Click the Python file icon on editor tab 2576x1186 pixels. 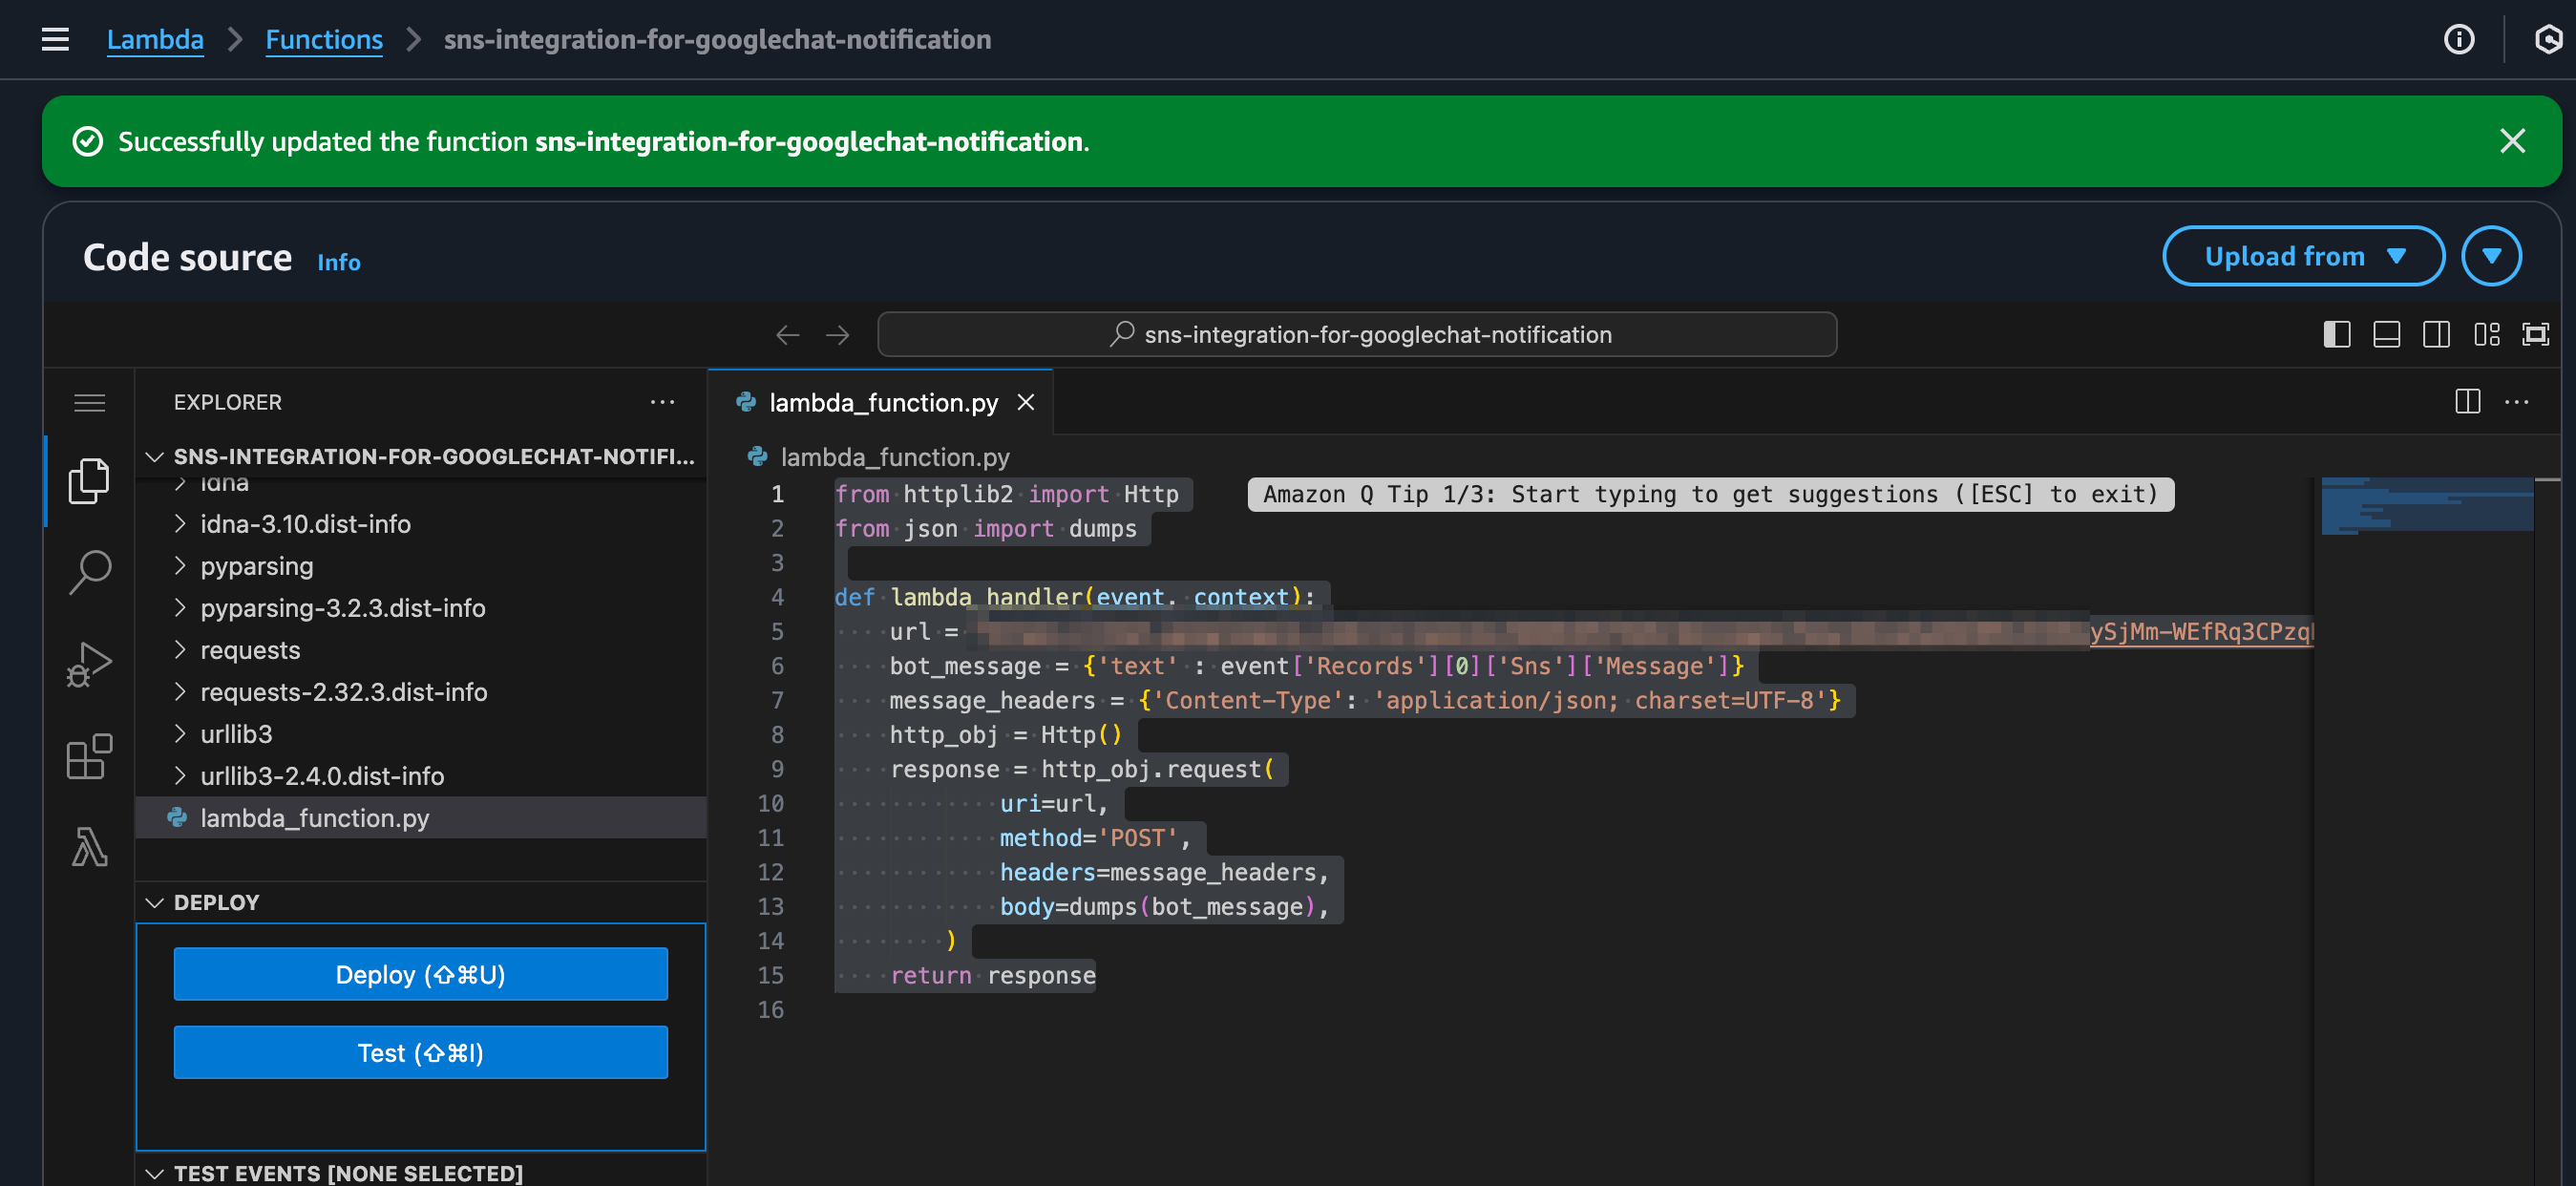[746, 402]
